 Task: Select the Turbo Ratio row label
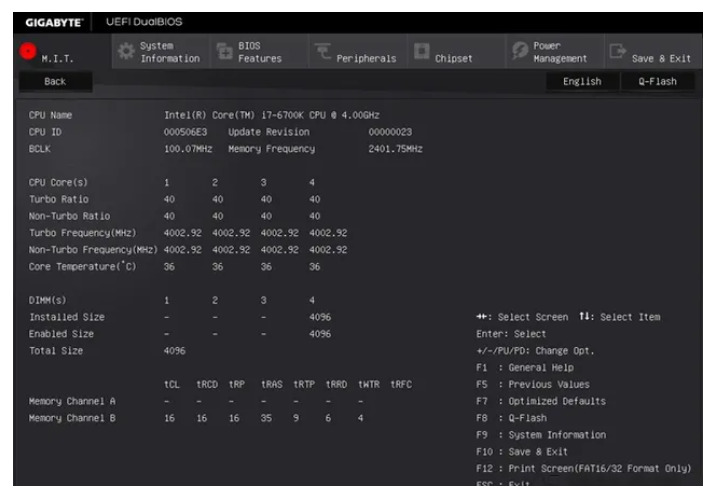pos(59,198)
